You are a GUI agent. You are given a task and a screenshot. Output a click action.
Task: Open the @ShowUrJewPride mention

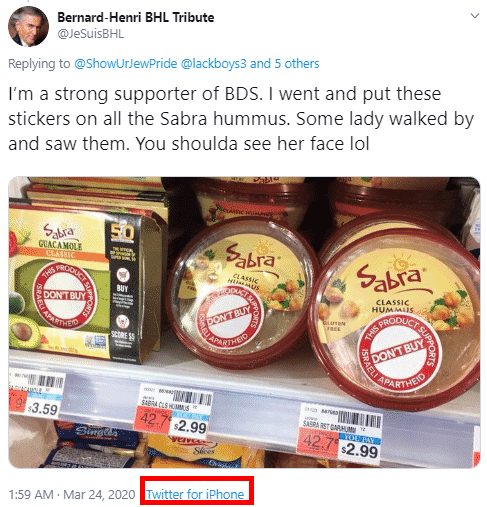pyautogui.click(x=126, y=63)
